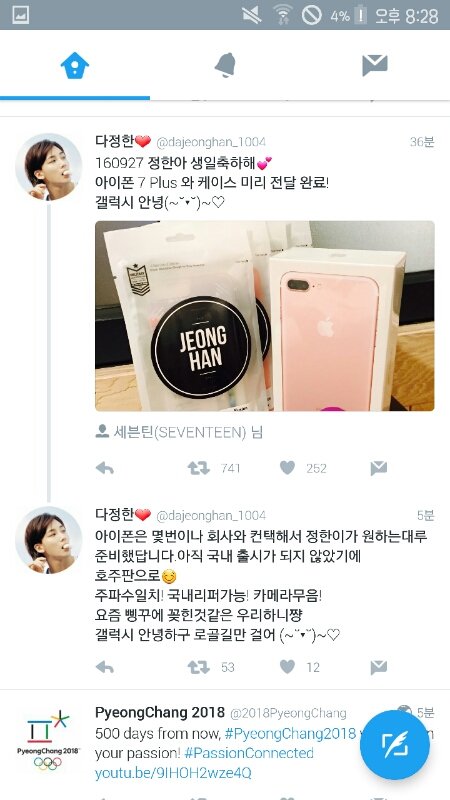Open the Home timeline tab
Screen dimensions: 450x800
coord(75,65)
